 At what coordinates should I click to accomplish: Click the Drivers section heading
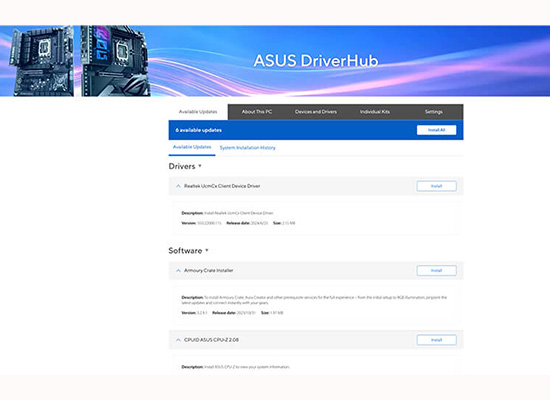182,166
